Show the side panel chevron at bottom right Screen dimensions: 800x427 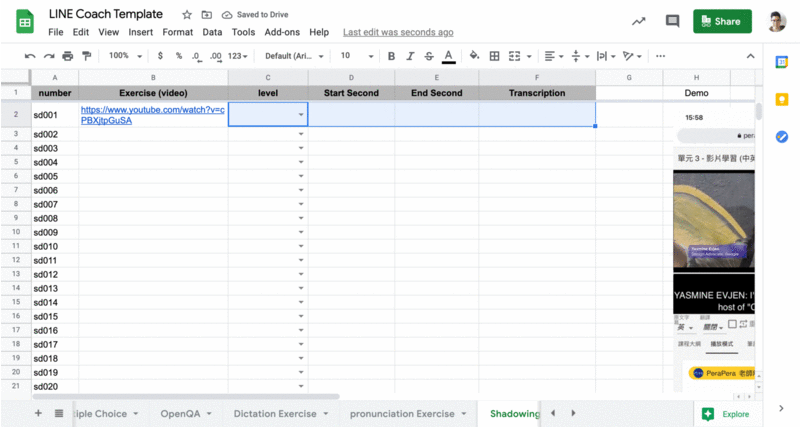[x=781, y=408]
